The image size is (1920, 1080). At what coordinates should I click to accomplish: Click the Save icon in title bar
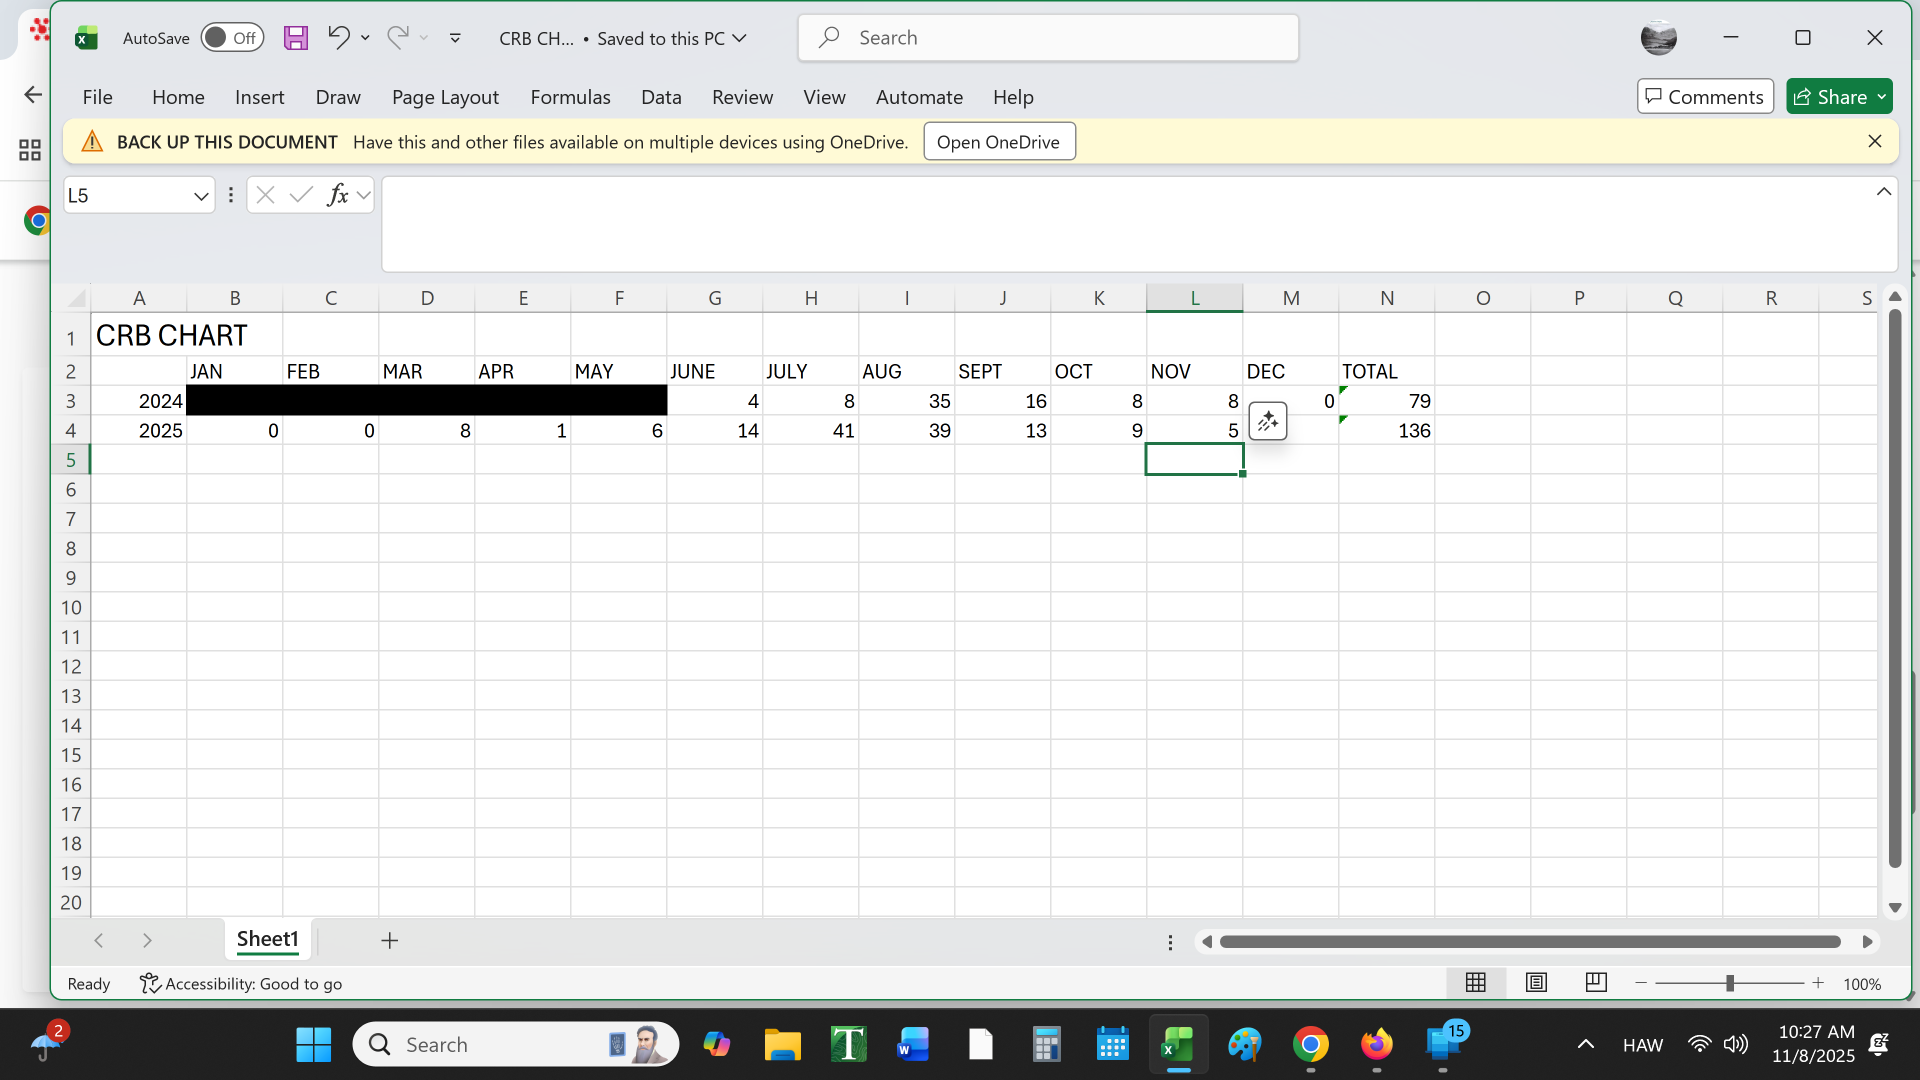click(295, 38)
